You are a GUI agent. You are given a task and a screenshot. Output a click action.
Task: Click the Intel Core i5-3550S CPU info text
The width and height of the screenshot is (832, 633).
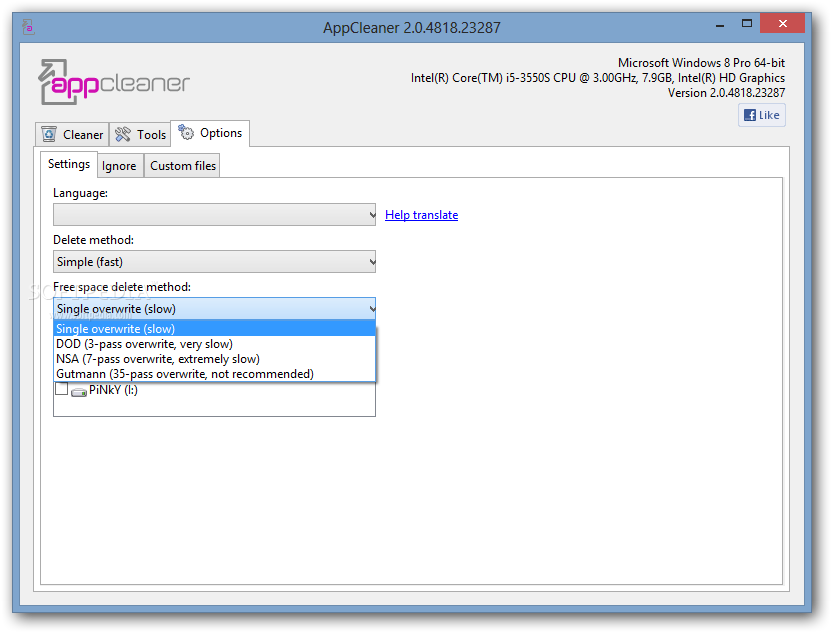pyautogui.click(x=597, y=78)
